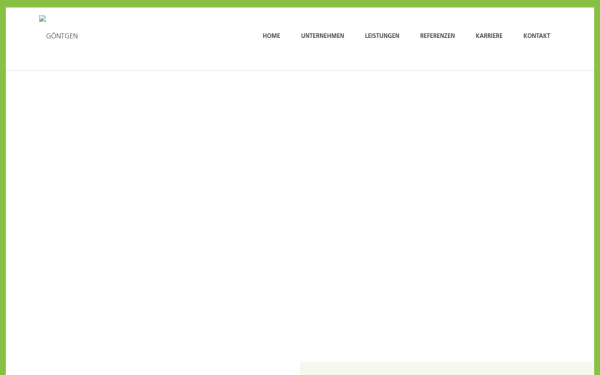Select REFERENZEN in the navigation bar
The width and height of the screenshot is (600, 375).
(437, 36)
